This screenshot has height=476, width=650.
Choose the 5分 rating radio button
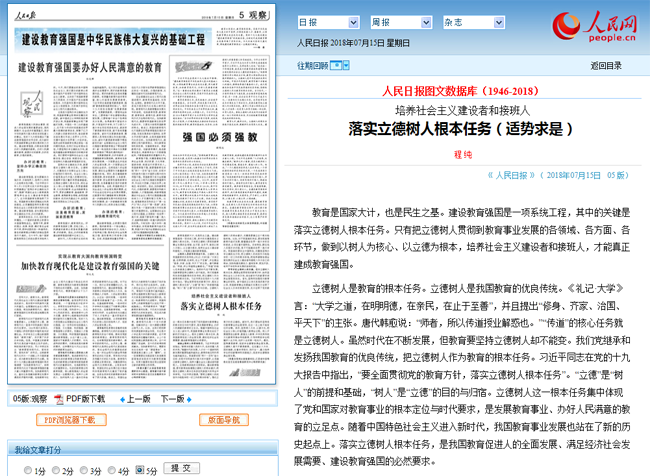pos(140,469)
